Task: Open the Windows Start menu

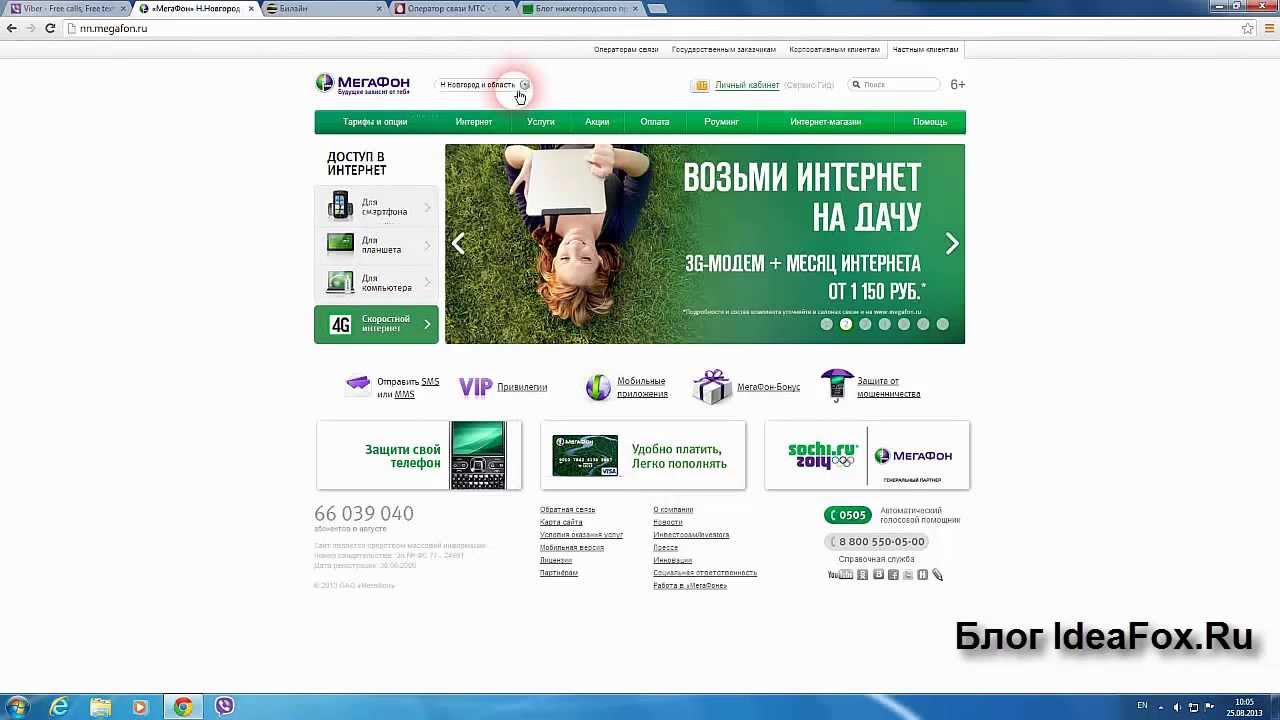Action: [x=16, y=707]
